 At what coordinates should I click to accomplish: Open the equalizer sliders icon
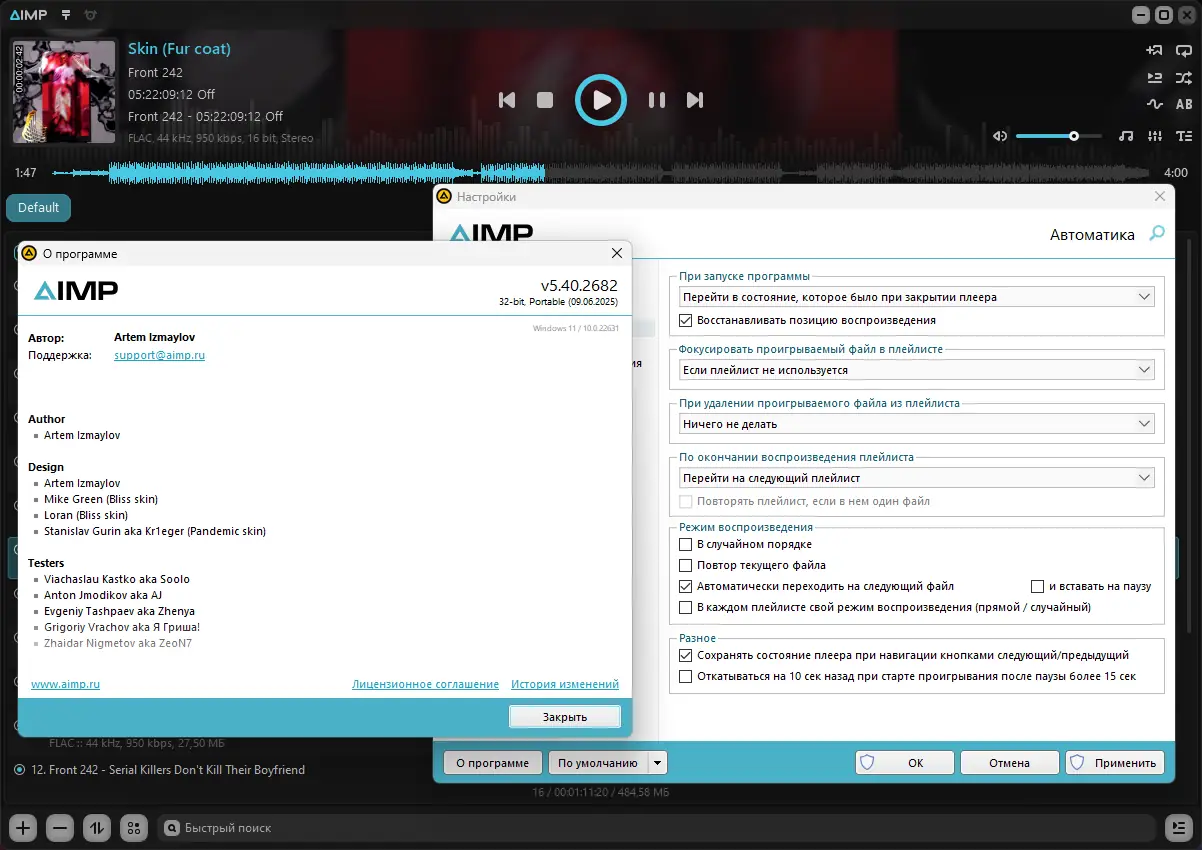pos(1155,136)
